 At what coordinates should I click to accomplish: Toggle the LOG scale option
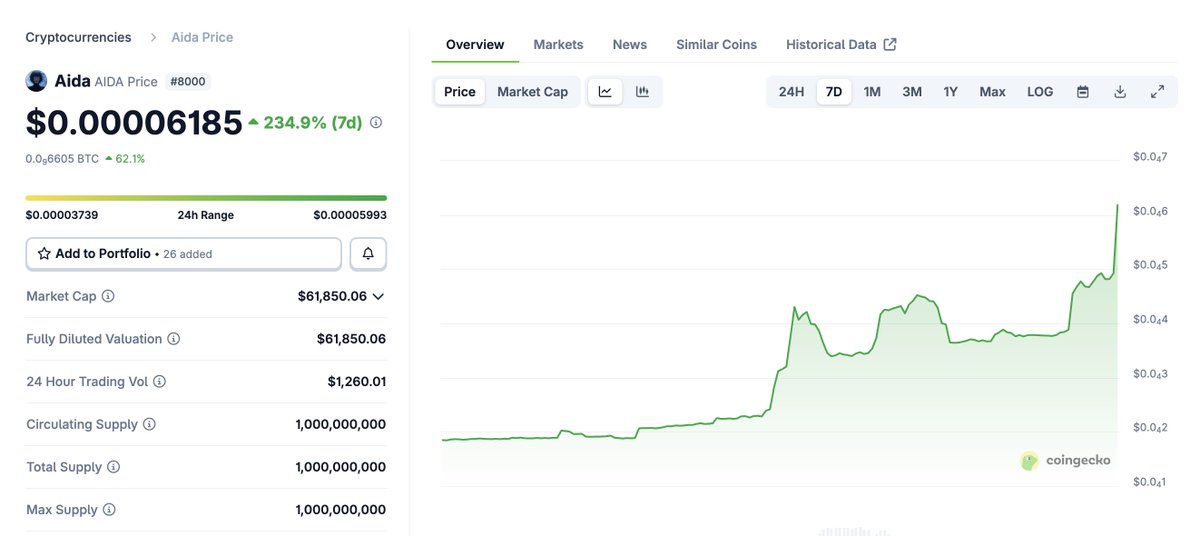(1040, 92)
